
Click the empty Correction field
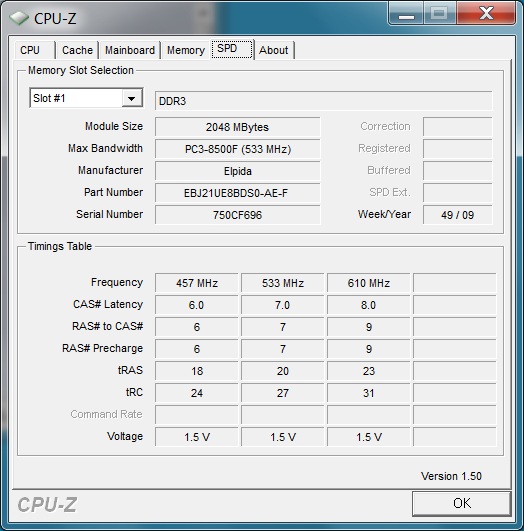(x=457, y=127)
